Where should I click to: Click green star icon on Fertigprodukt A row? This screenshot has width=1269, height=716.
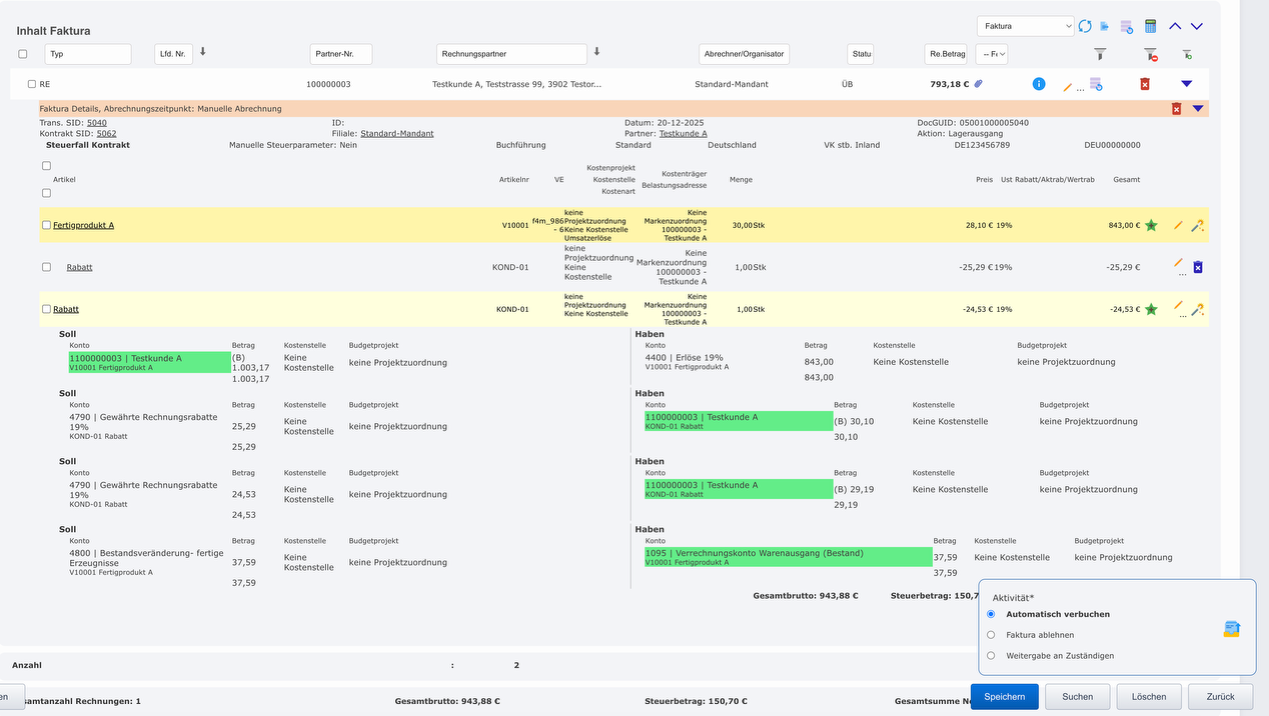(1151, 226)
